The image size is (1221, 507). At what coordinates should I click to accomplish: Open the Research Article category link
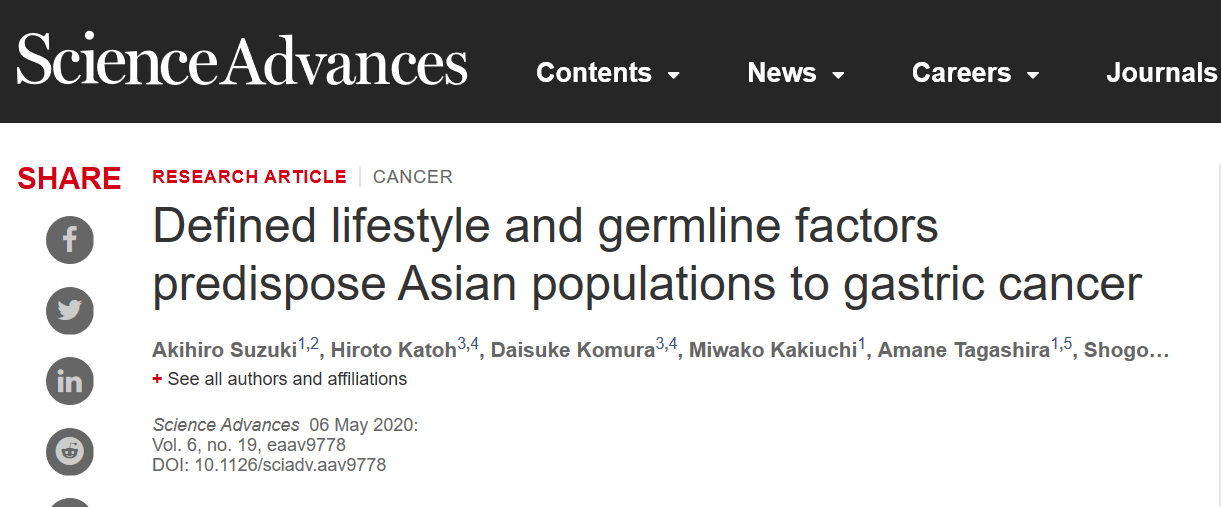coord(249,177)
